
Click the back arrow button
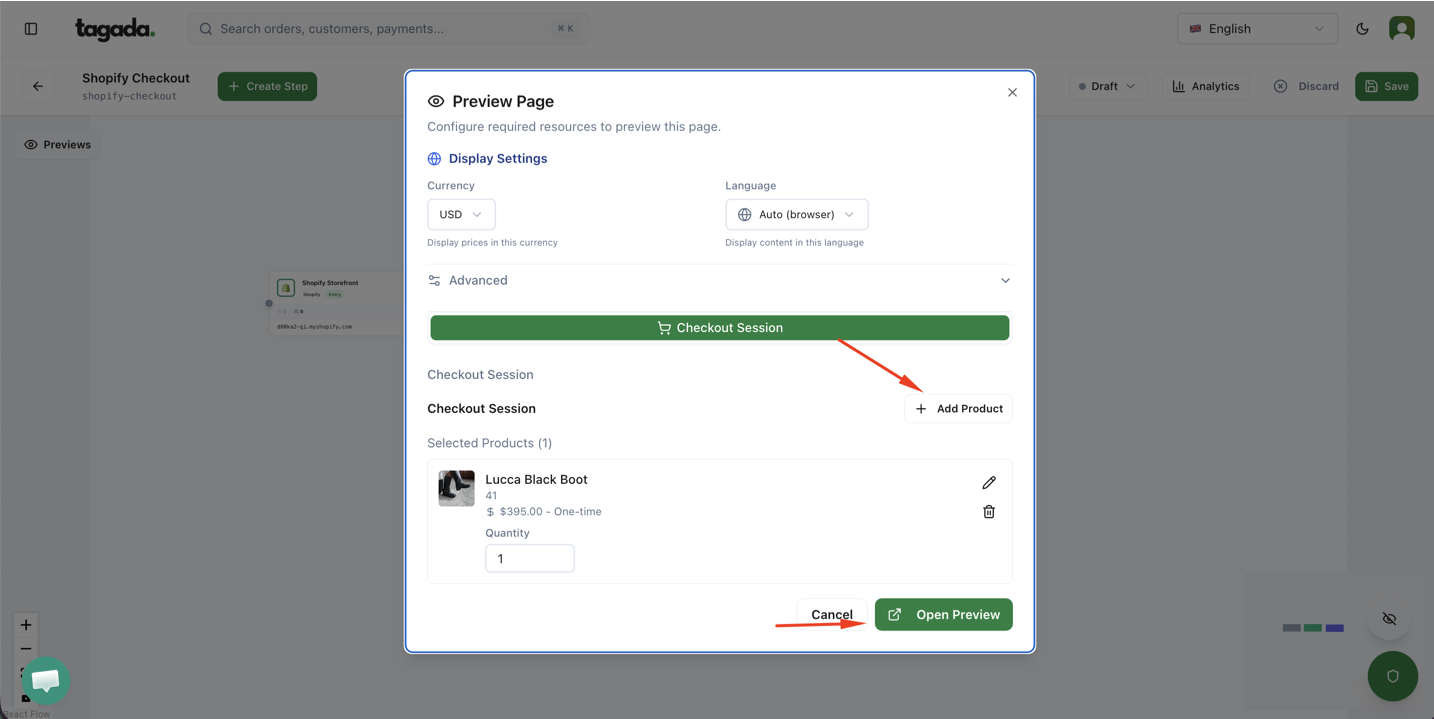click(38, 86)
